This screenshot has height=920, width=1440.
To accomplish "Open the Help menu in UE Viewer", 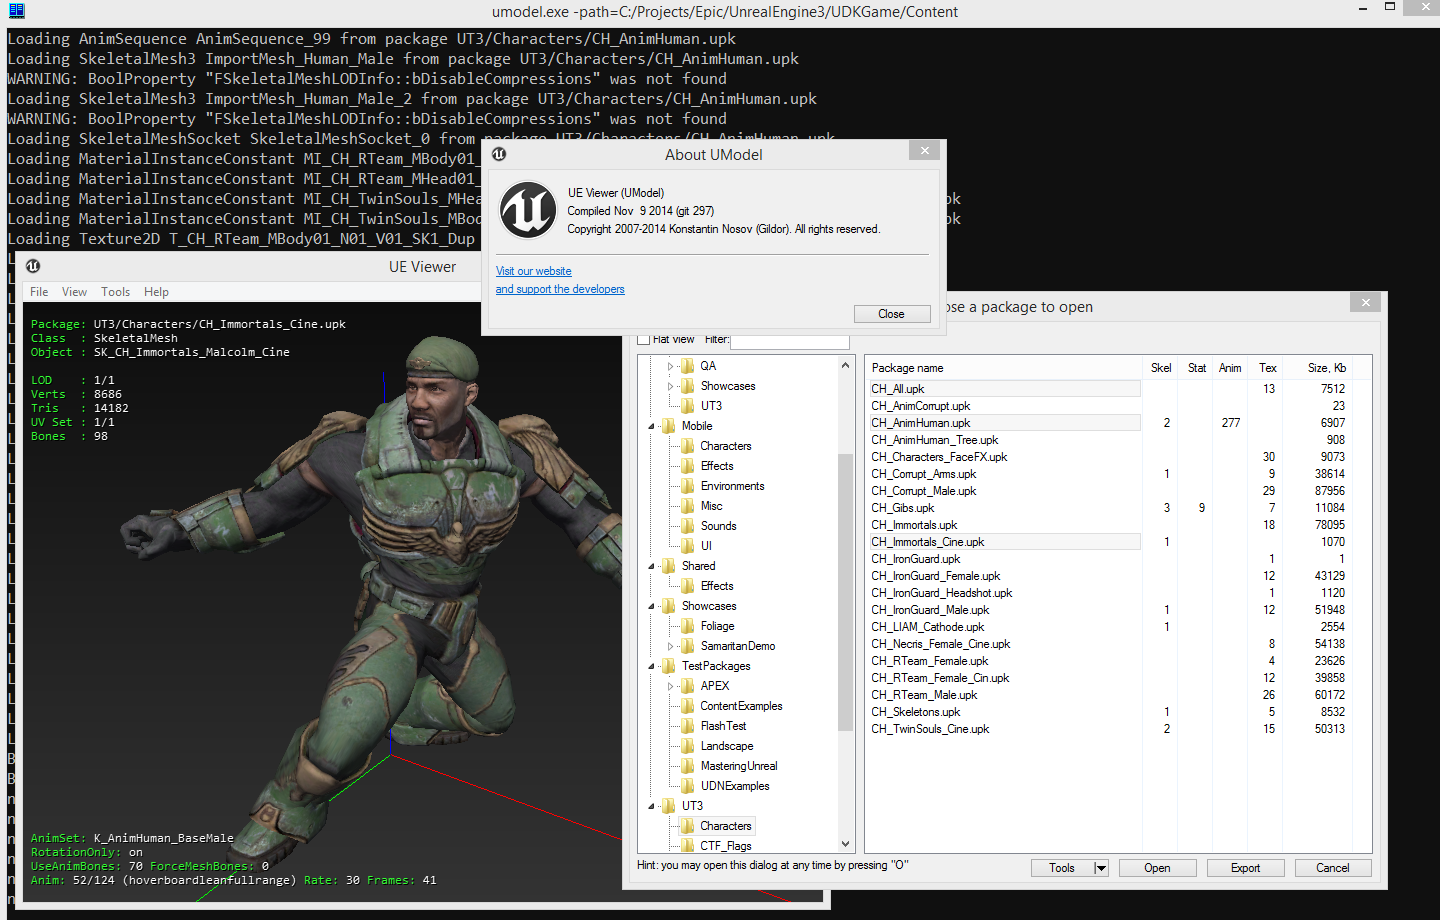I will click(x=156, y=292).
